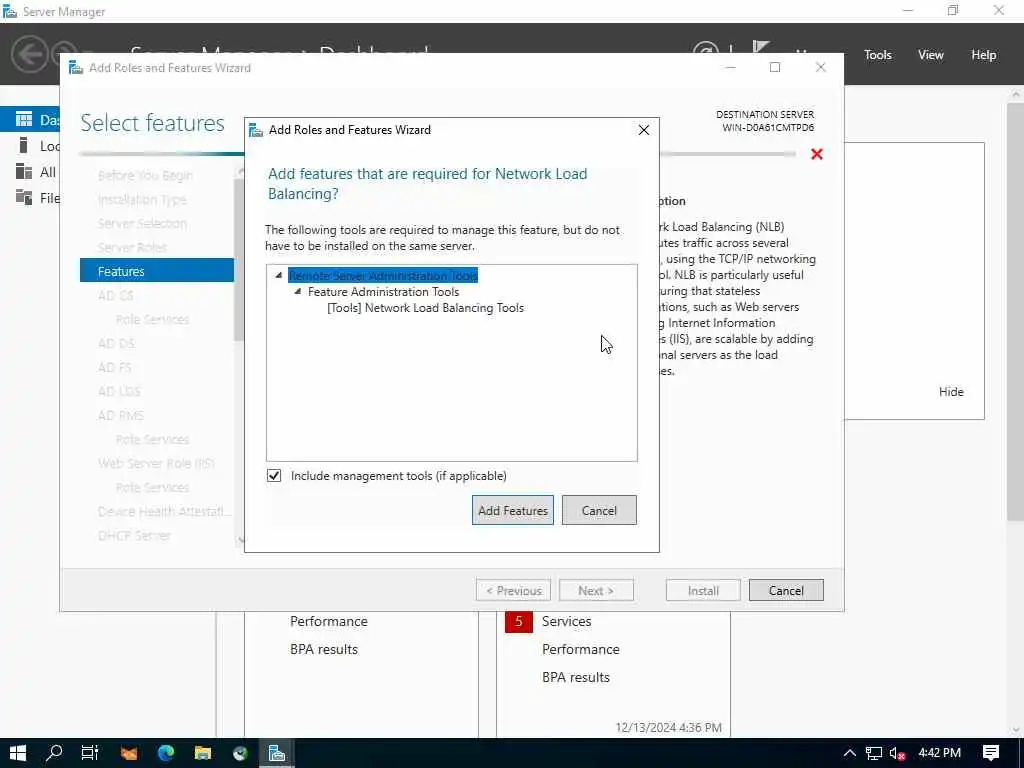Select Network Load Balancing Tools entry

pos(425,308)
